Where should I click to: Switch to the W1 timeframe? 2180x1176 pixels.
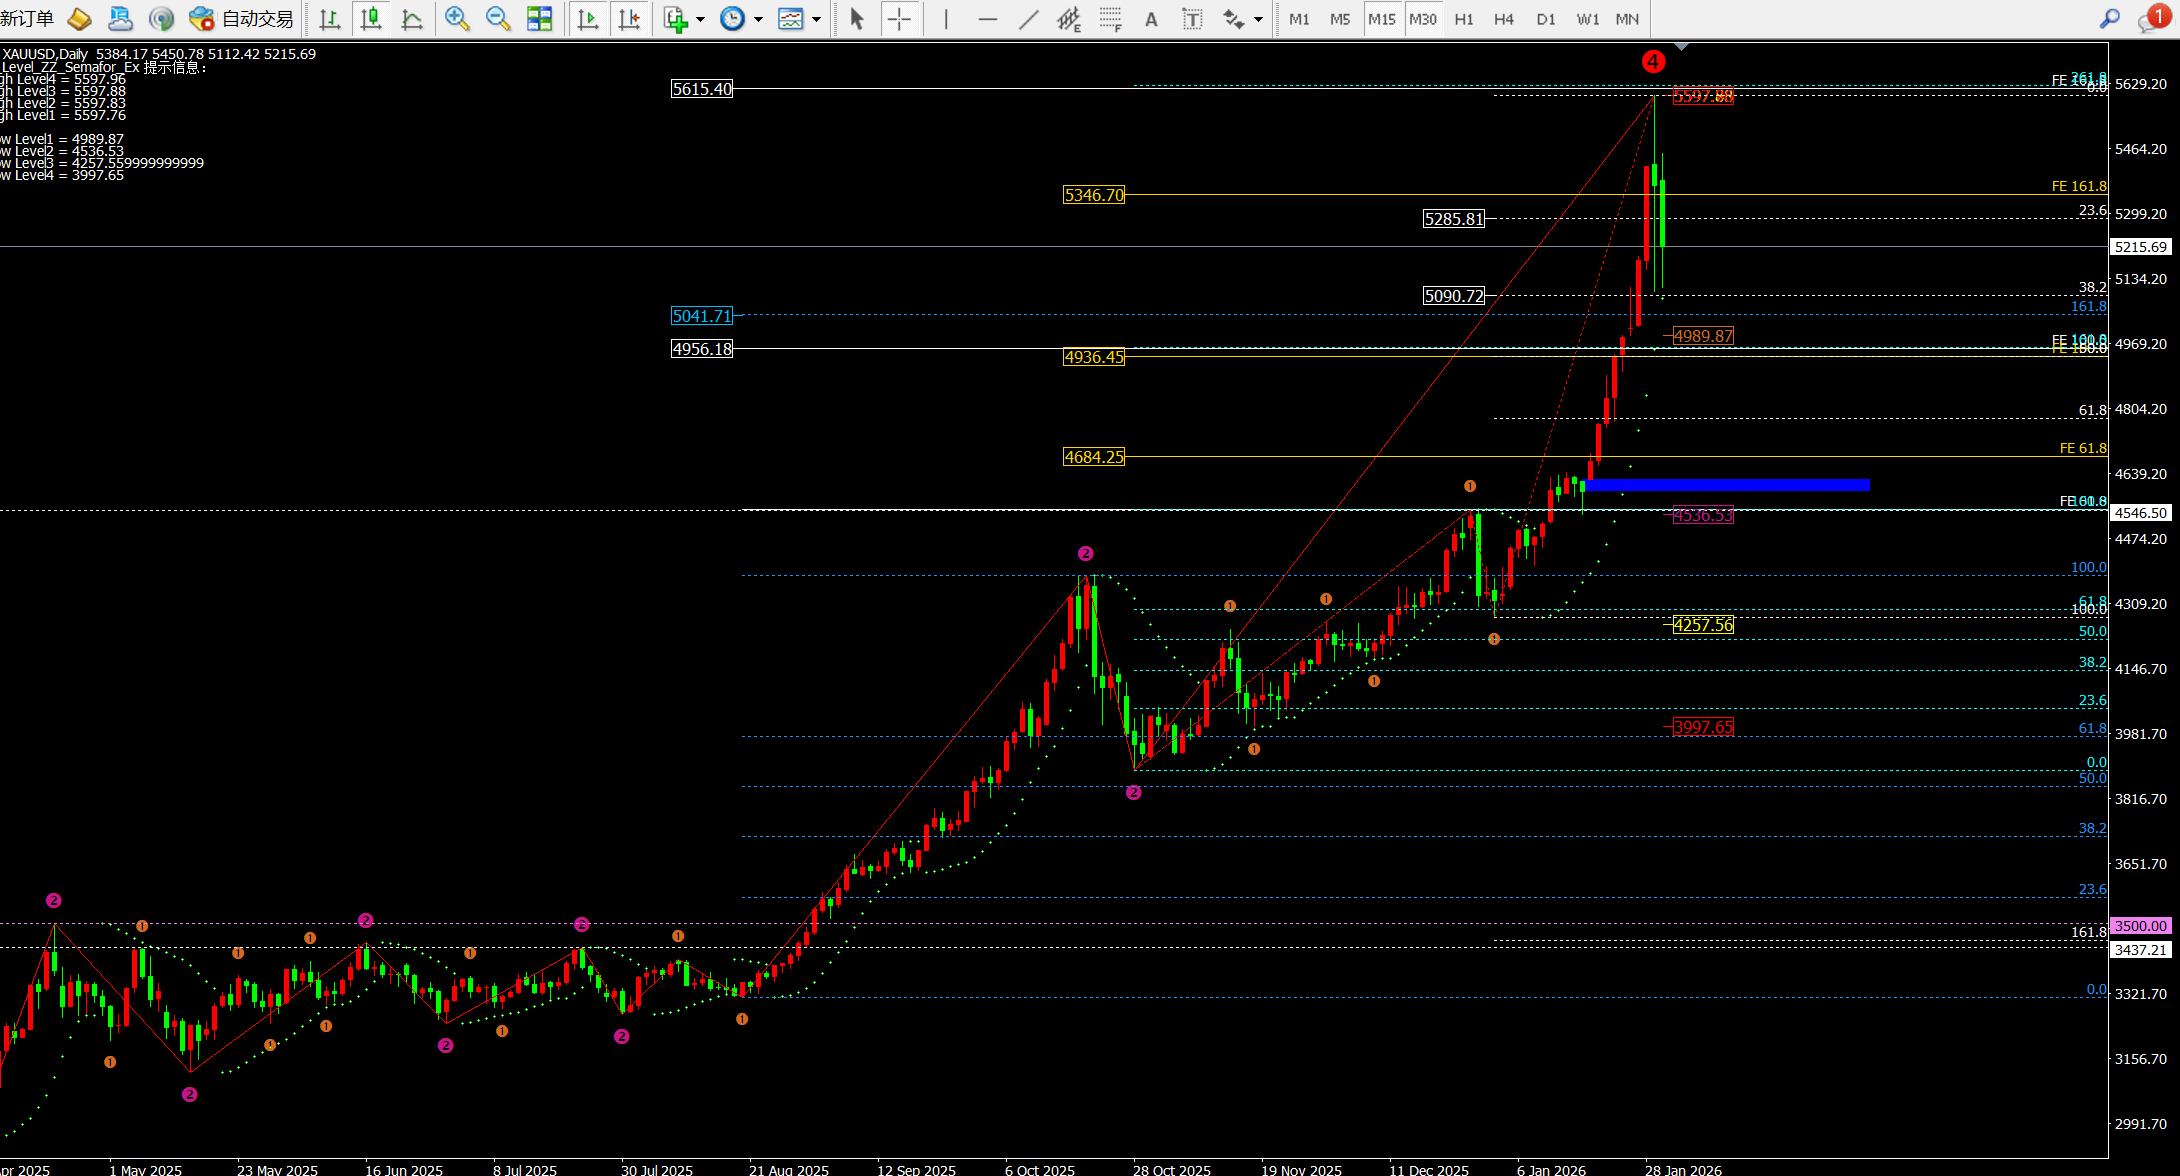pos(1587,19)
